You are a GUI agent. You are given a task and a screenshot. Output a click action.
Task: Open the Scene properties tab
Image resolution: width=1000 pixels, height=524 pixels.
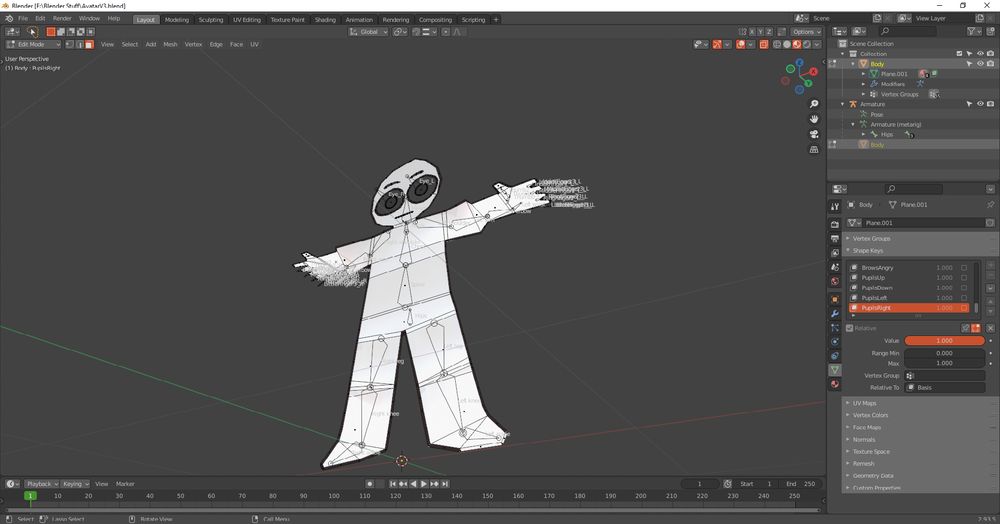coord(835,267)
